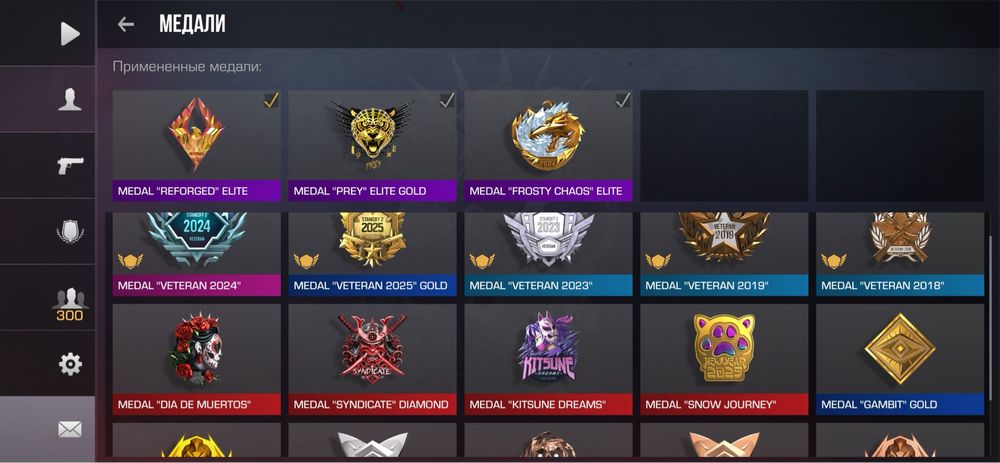Select the Medal "Veteran 2025" Gold tile

tap(372, 254)
